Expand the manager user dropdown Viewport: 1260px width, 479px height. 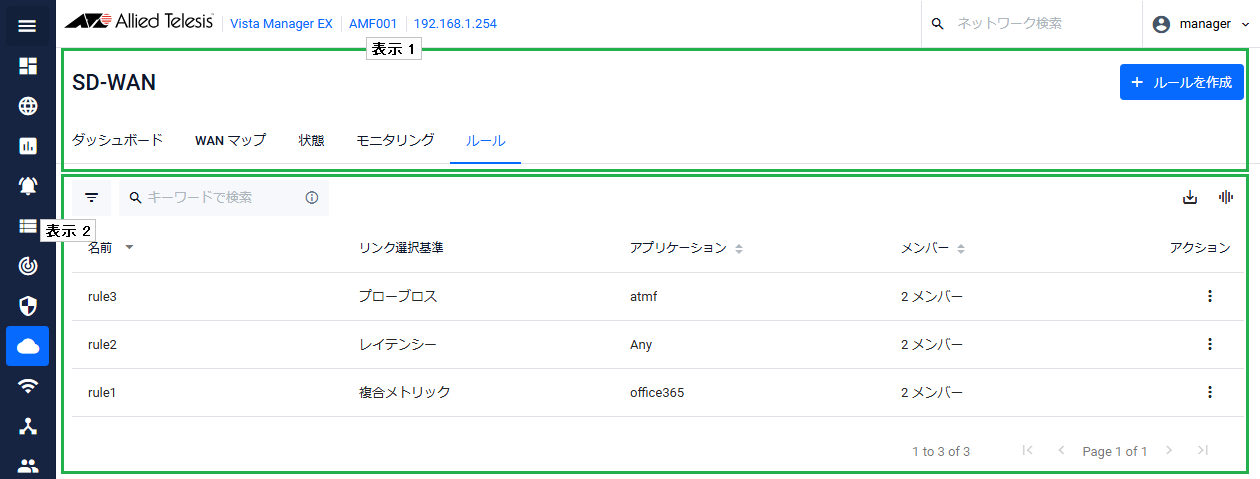coord(1200,24)
